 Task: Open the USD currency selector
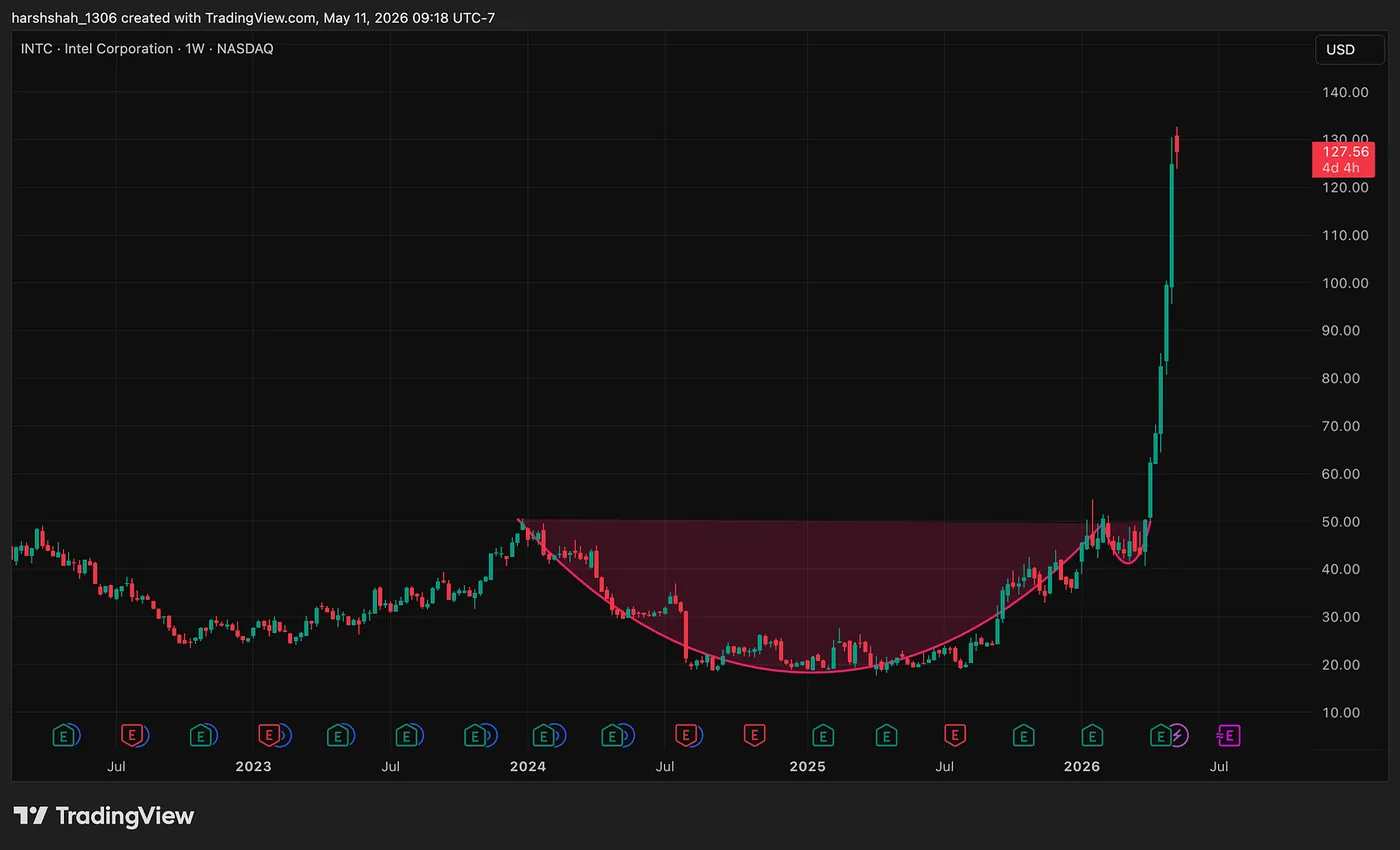pos(1349,49)
